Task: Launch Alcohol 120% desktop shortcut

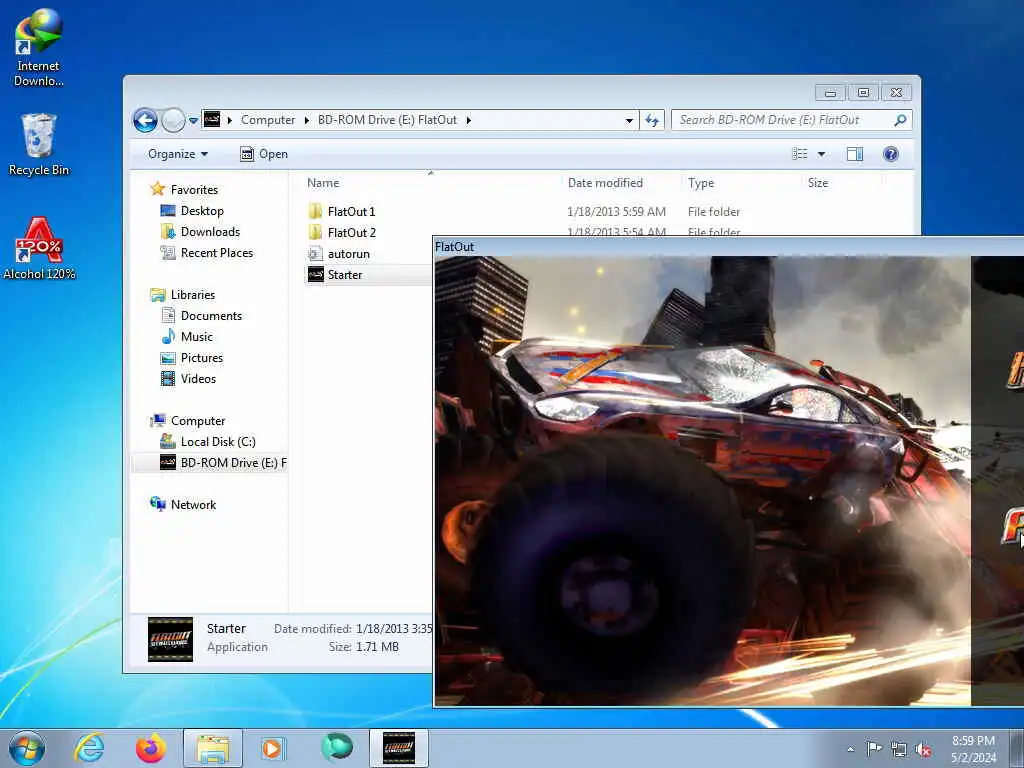Action: pos(39,249)
